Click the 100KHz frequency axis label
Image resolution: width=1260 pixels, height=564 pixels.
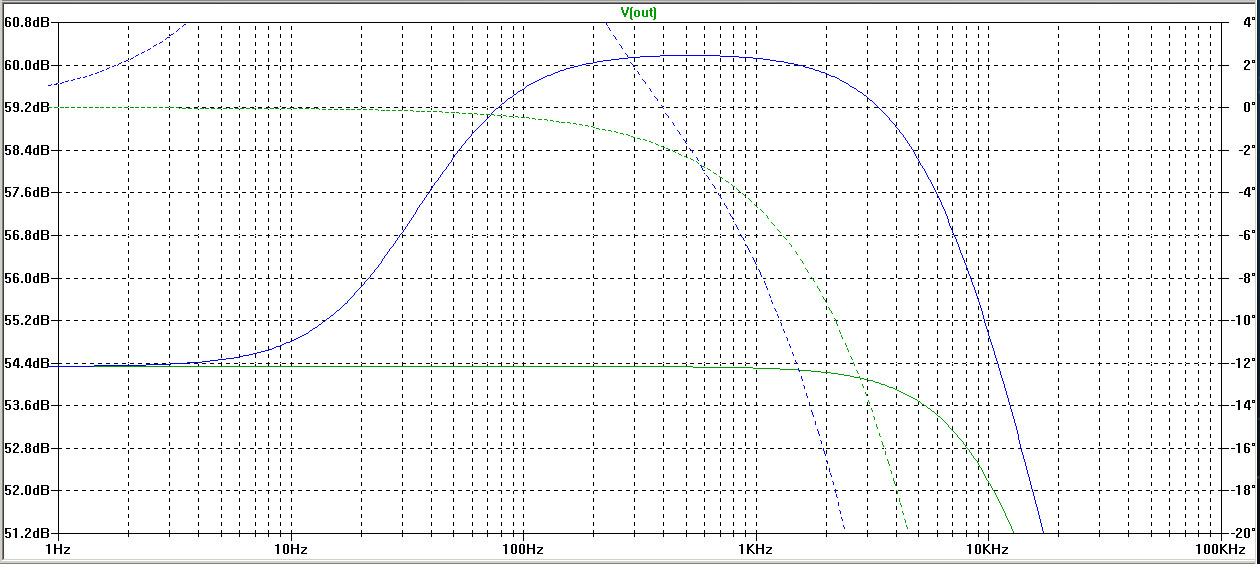(1221, 549)
